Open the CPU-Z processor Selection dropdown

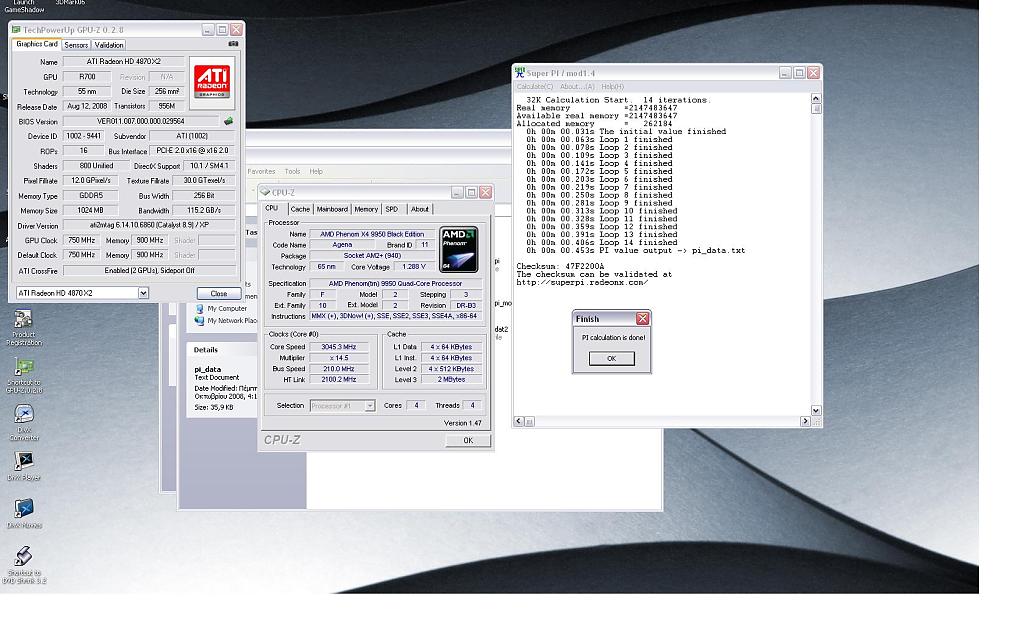pyautogui.click(x=370, y=406)
